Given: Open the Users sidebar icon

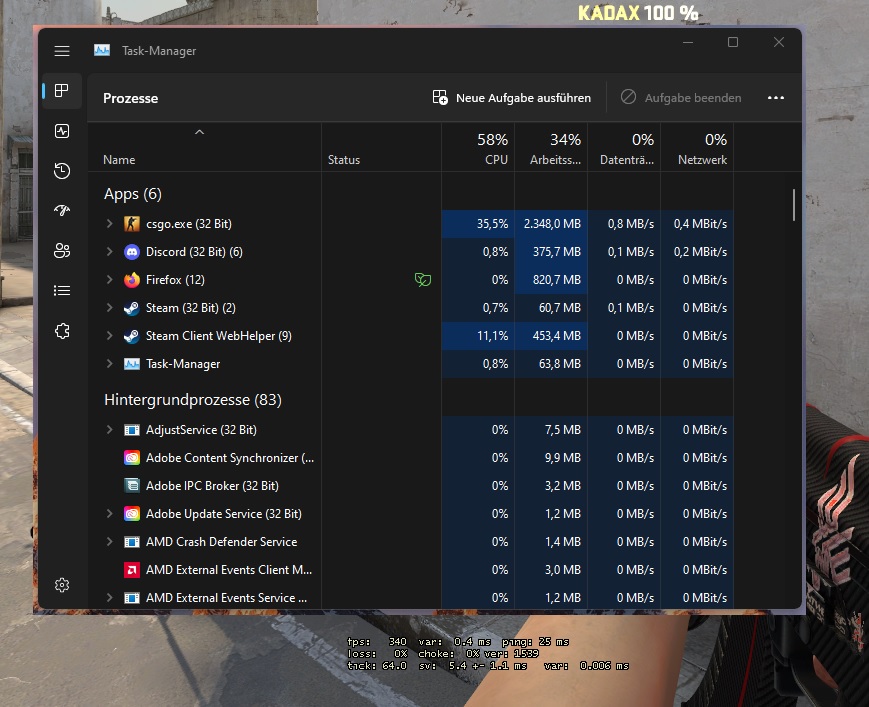Looking at the screenshot, I should [x=62, y=250].
